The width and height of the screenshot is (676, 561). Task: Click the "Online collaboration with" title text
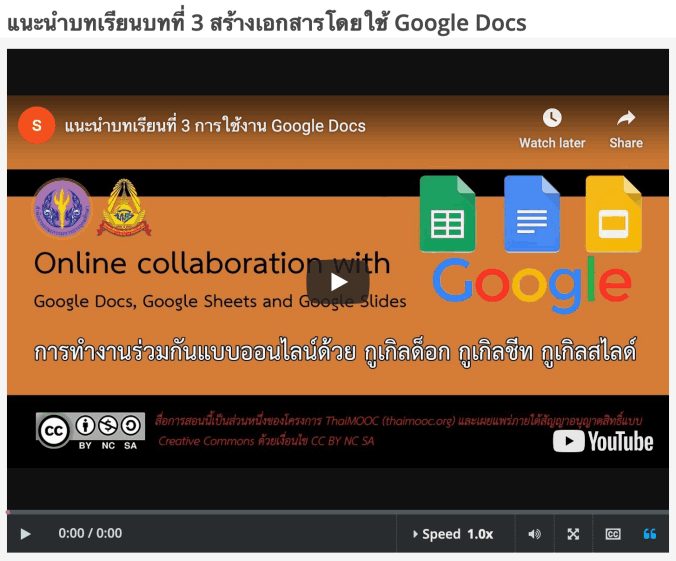212,263
